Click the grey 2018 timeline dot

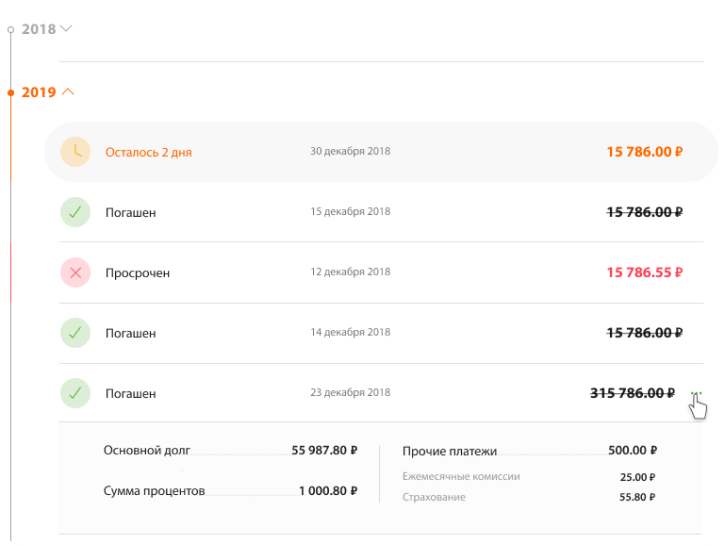[11, 29]
